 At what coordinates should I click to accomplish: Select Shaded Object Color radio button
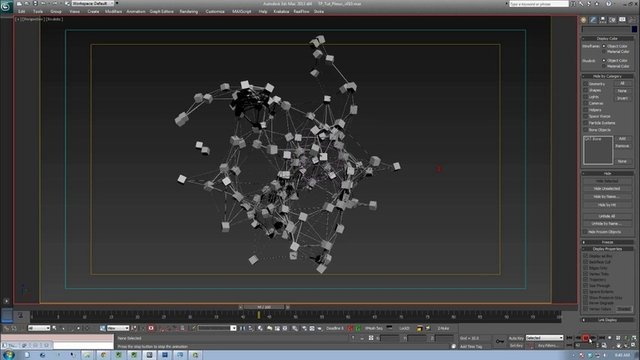coord(604,60)
